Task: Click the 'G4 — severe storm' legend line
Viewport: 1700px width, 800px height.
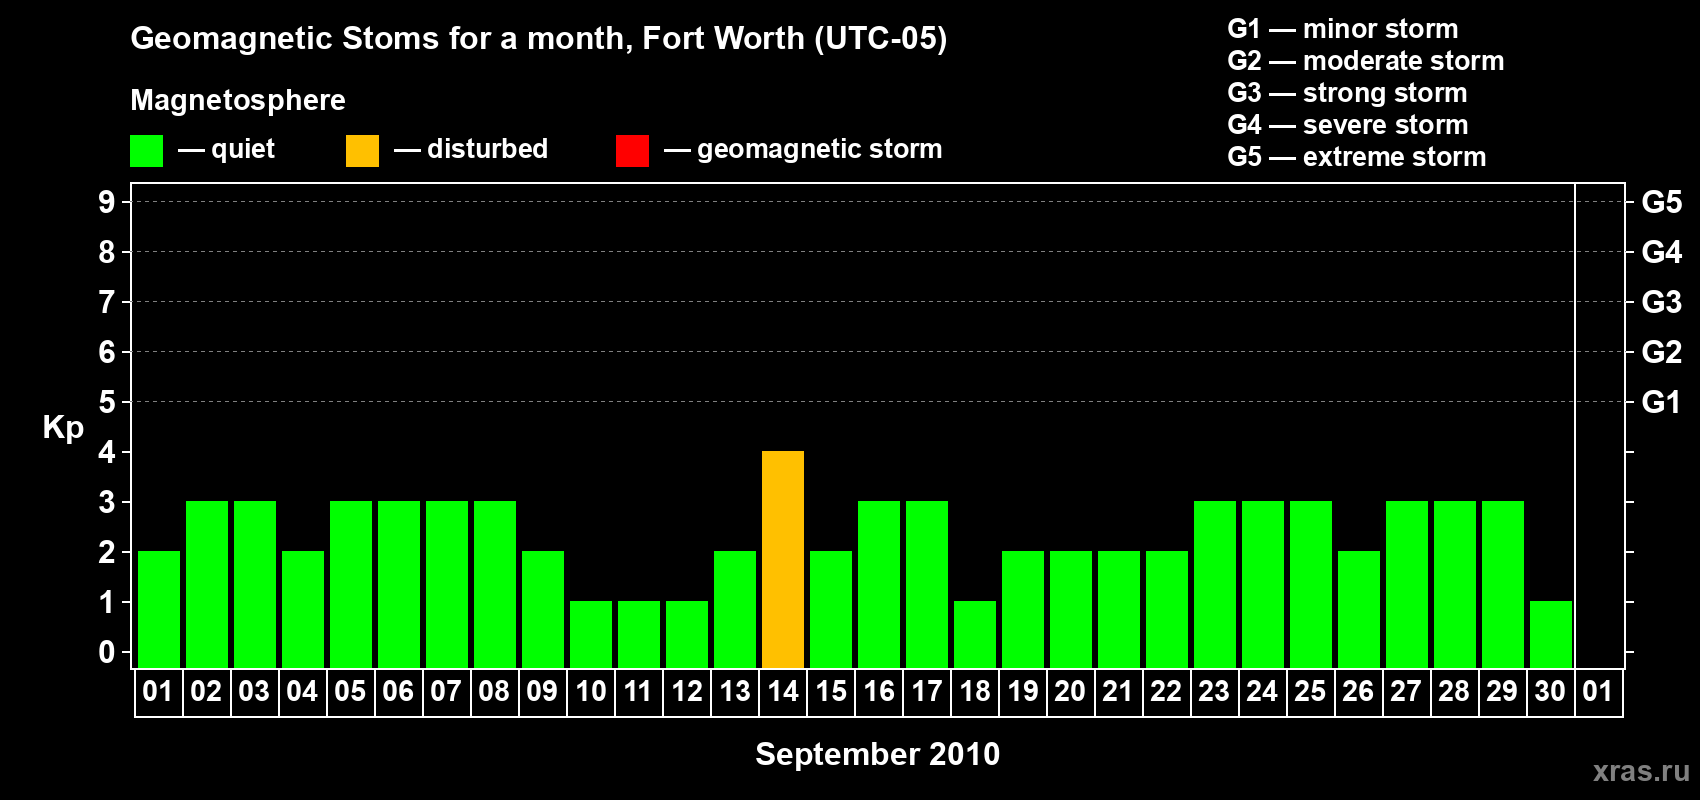Action: [1348, 125]
